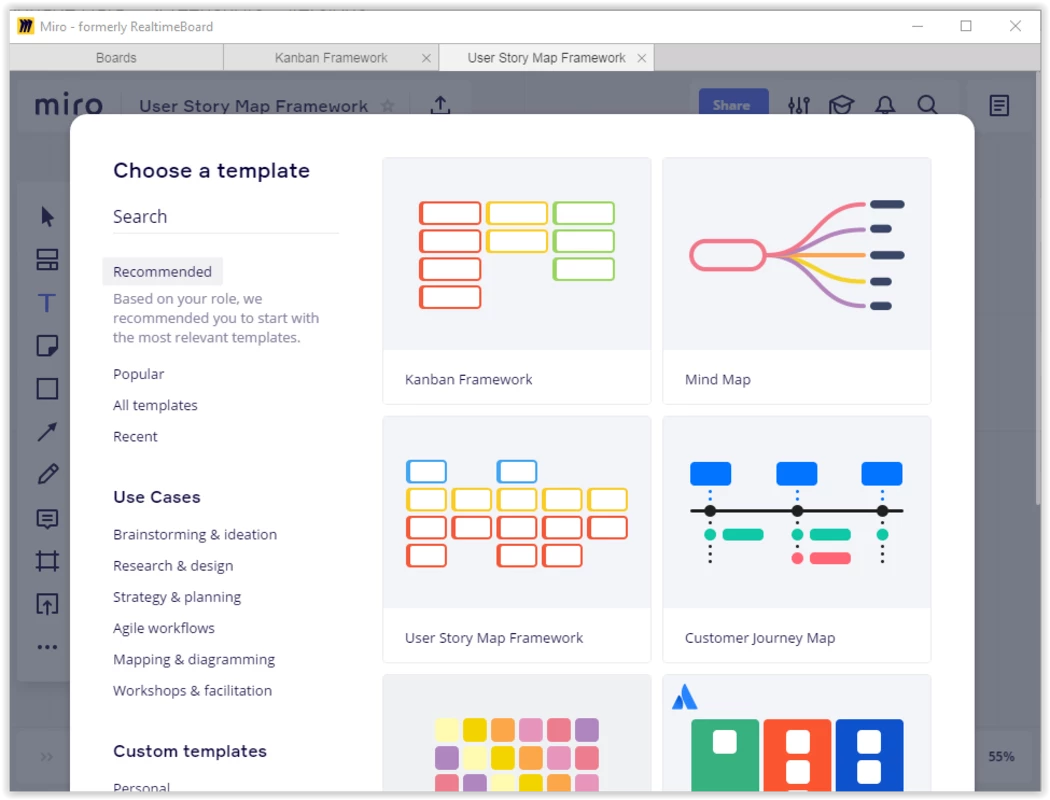
Task: Open the 55% zoom level control
Action: click(1001, 757)
